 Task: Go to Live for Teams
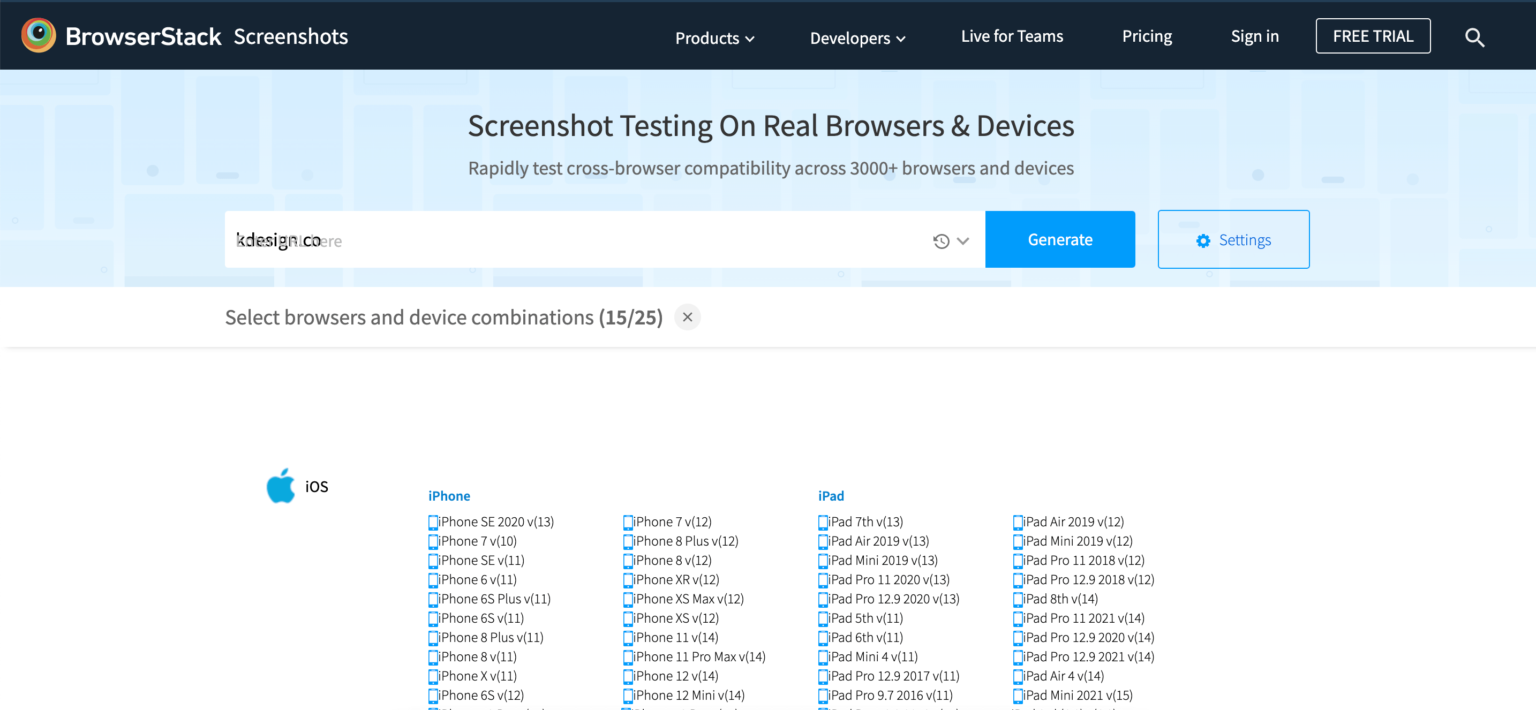coord(1012,36)
